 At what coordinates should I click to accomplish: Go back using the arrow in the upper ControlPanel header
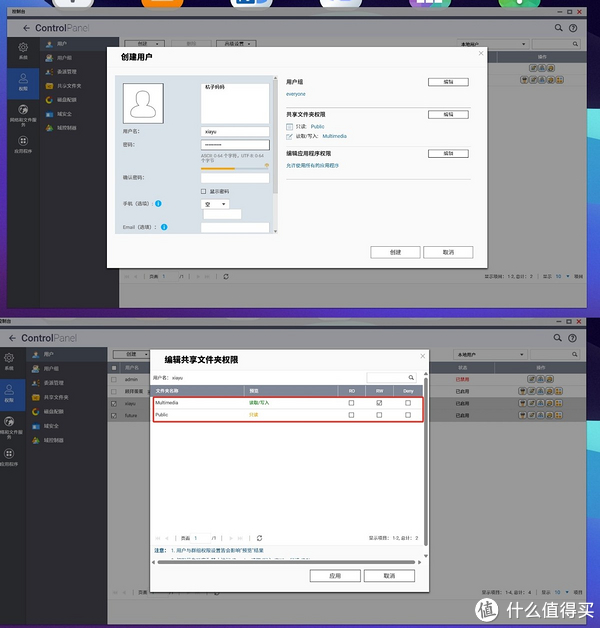click(x=26, y=28)
